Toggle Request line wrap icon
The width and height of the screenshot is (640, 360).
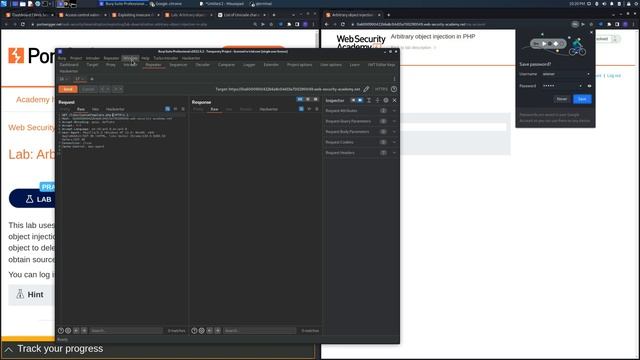coord(183,109)
